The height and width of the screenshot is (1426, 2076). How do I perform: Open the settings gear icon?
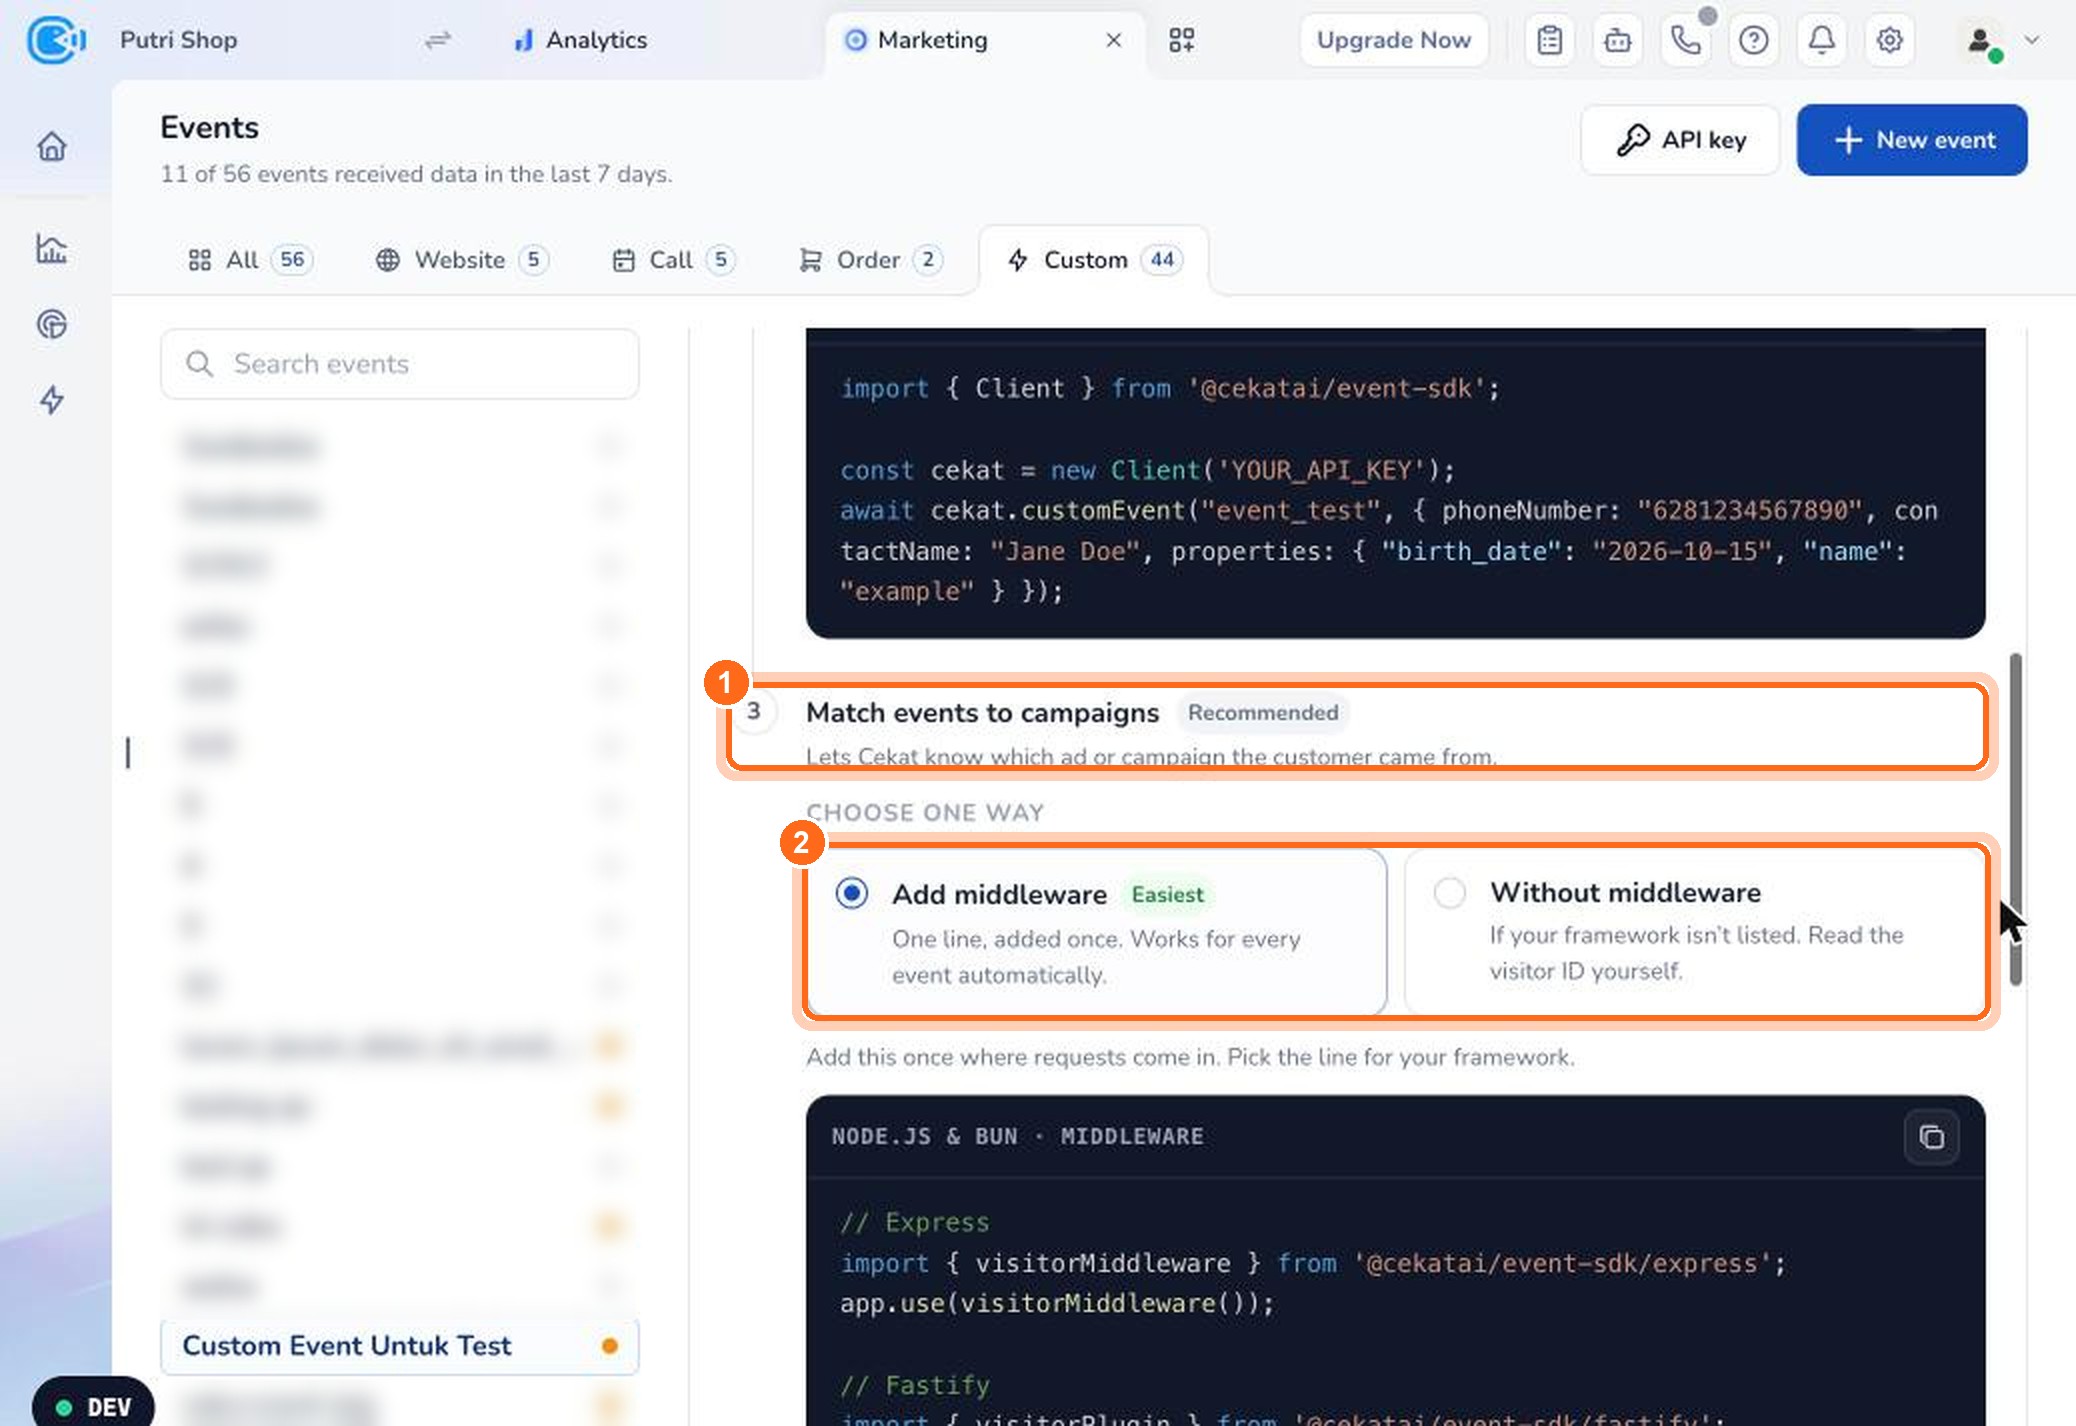(1889, 40)
